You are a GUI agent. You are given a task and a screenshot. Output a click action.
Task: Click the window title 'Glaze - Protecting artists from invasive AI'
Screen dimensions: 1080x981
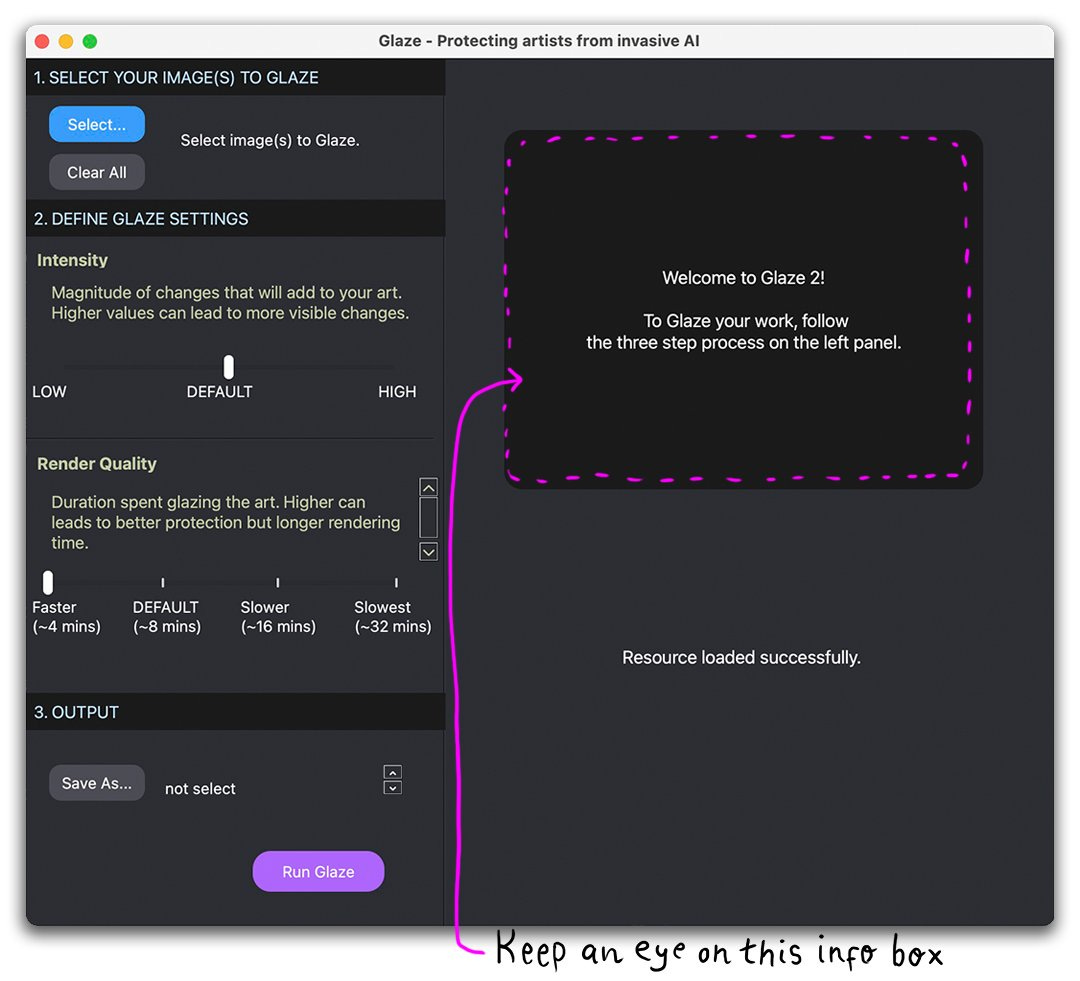click(x=539, y=41)
